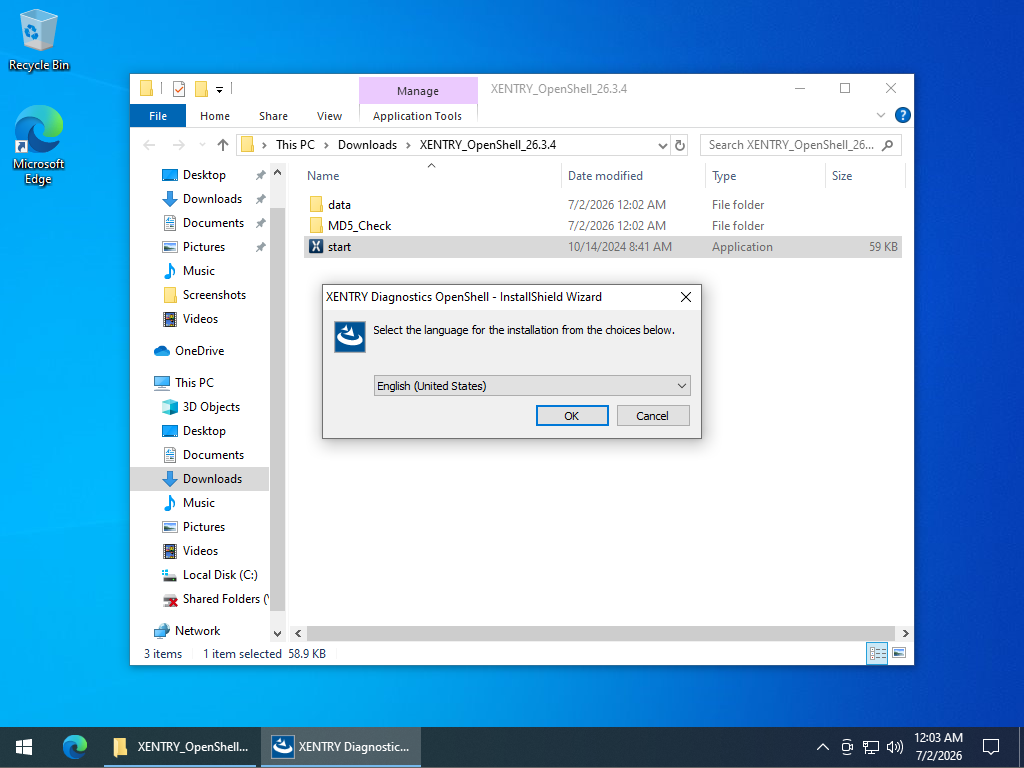This screenshot has width=1024, height=768.
Task: Switch to the Home ribbon tab
Action: [x=215, y=116]
